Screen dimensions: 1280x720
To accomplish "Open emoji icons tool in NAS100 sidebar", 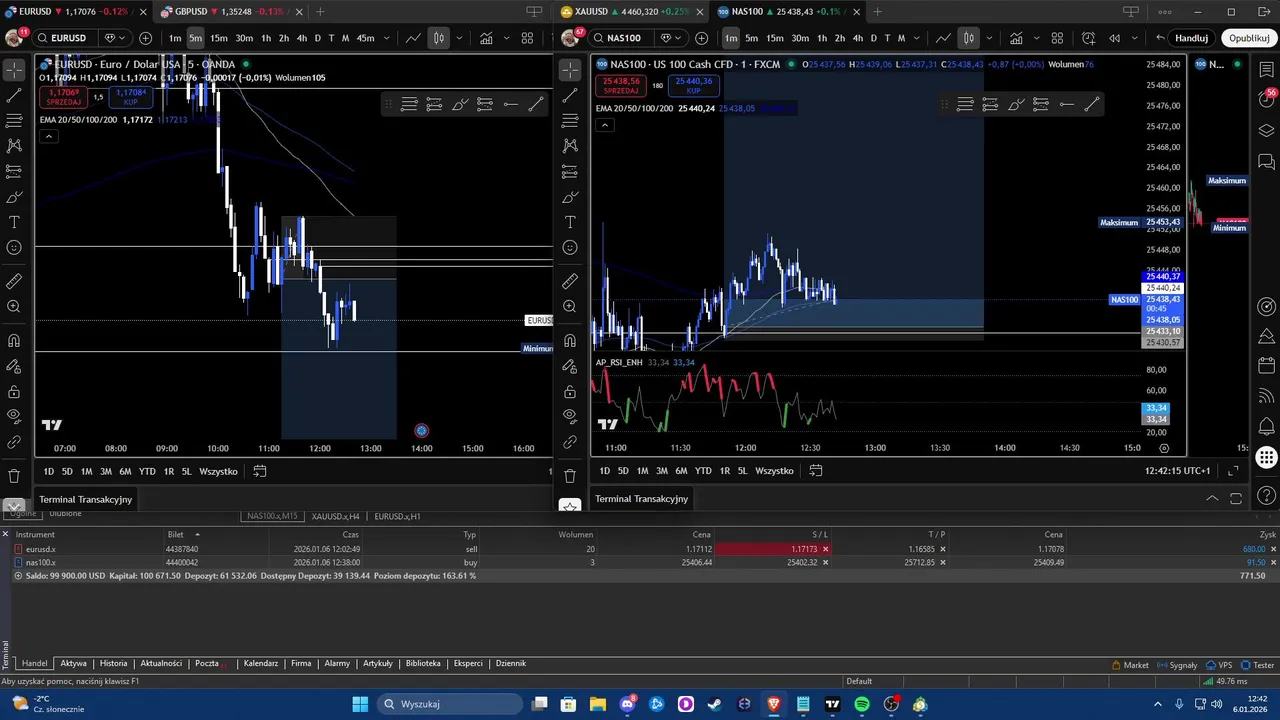I will (570, 247).
